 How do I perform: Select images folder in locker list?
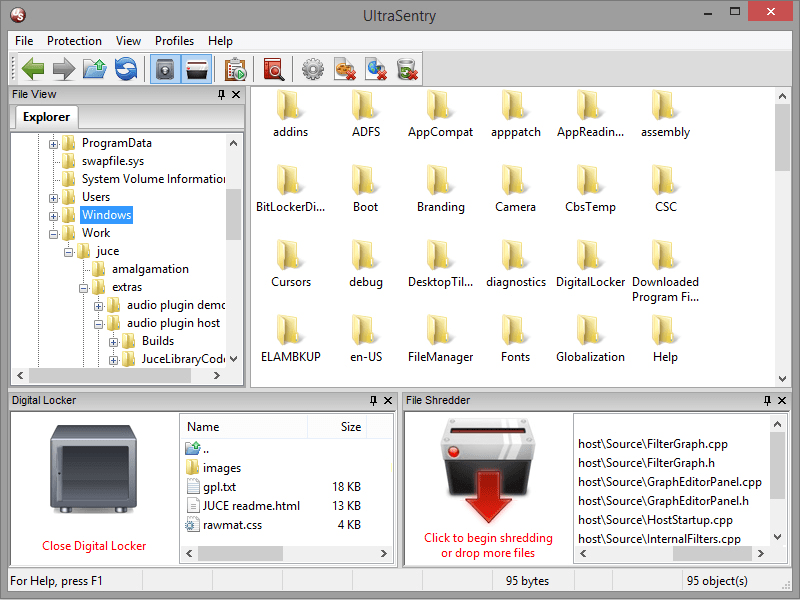[x=214, y=468]
